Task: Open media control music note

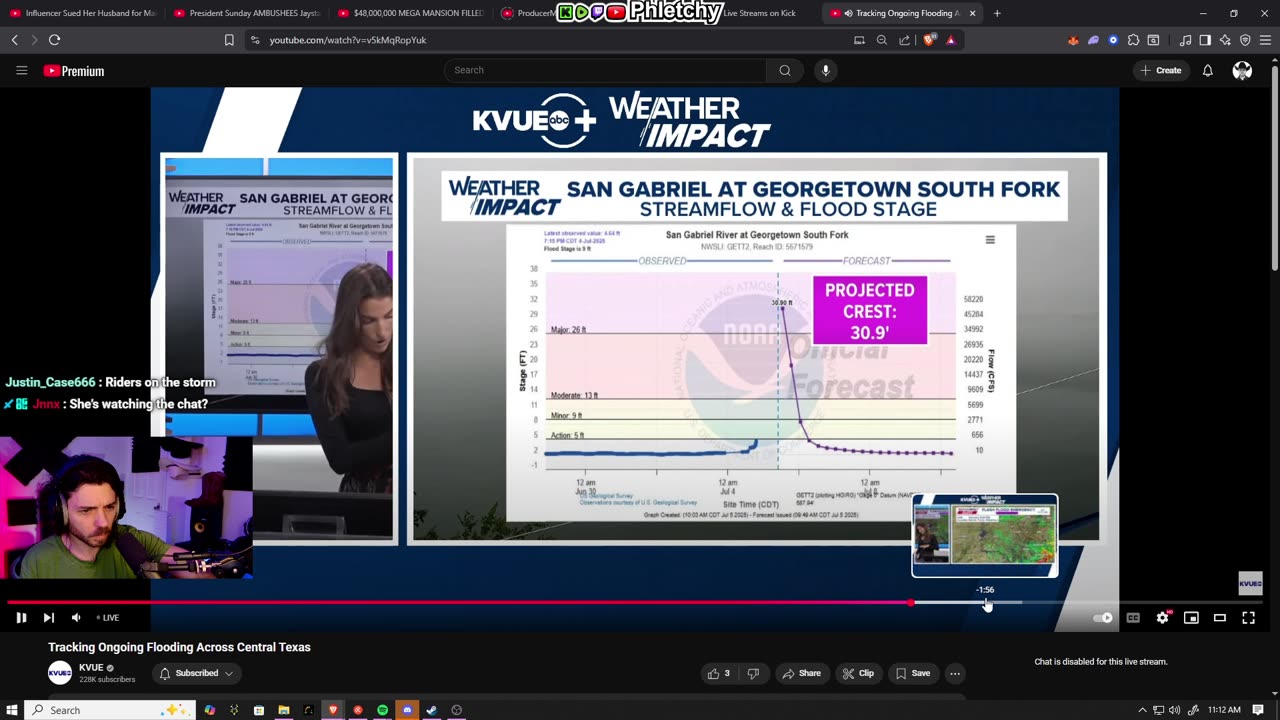Action: coord(1185,40)
